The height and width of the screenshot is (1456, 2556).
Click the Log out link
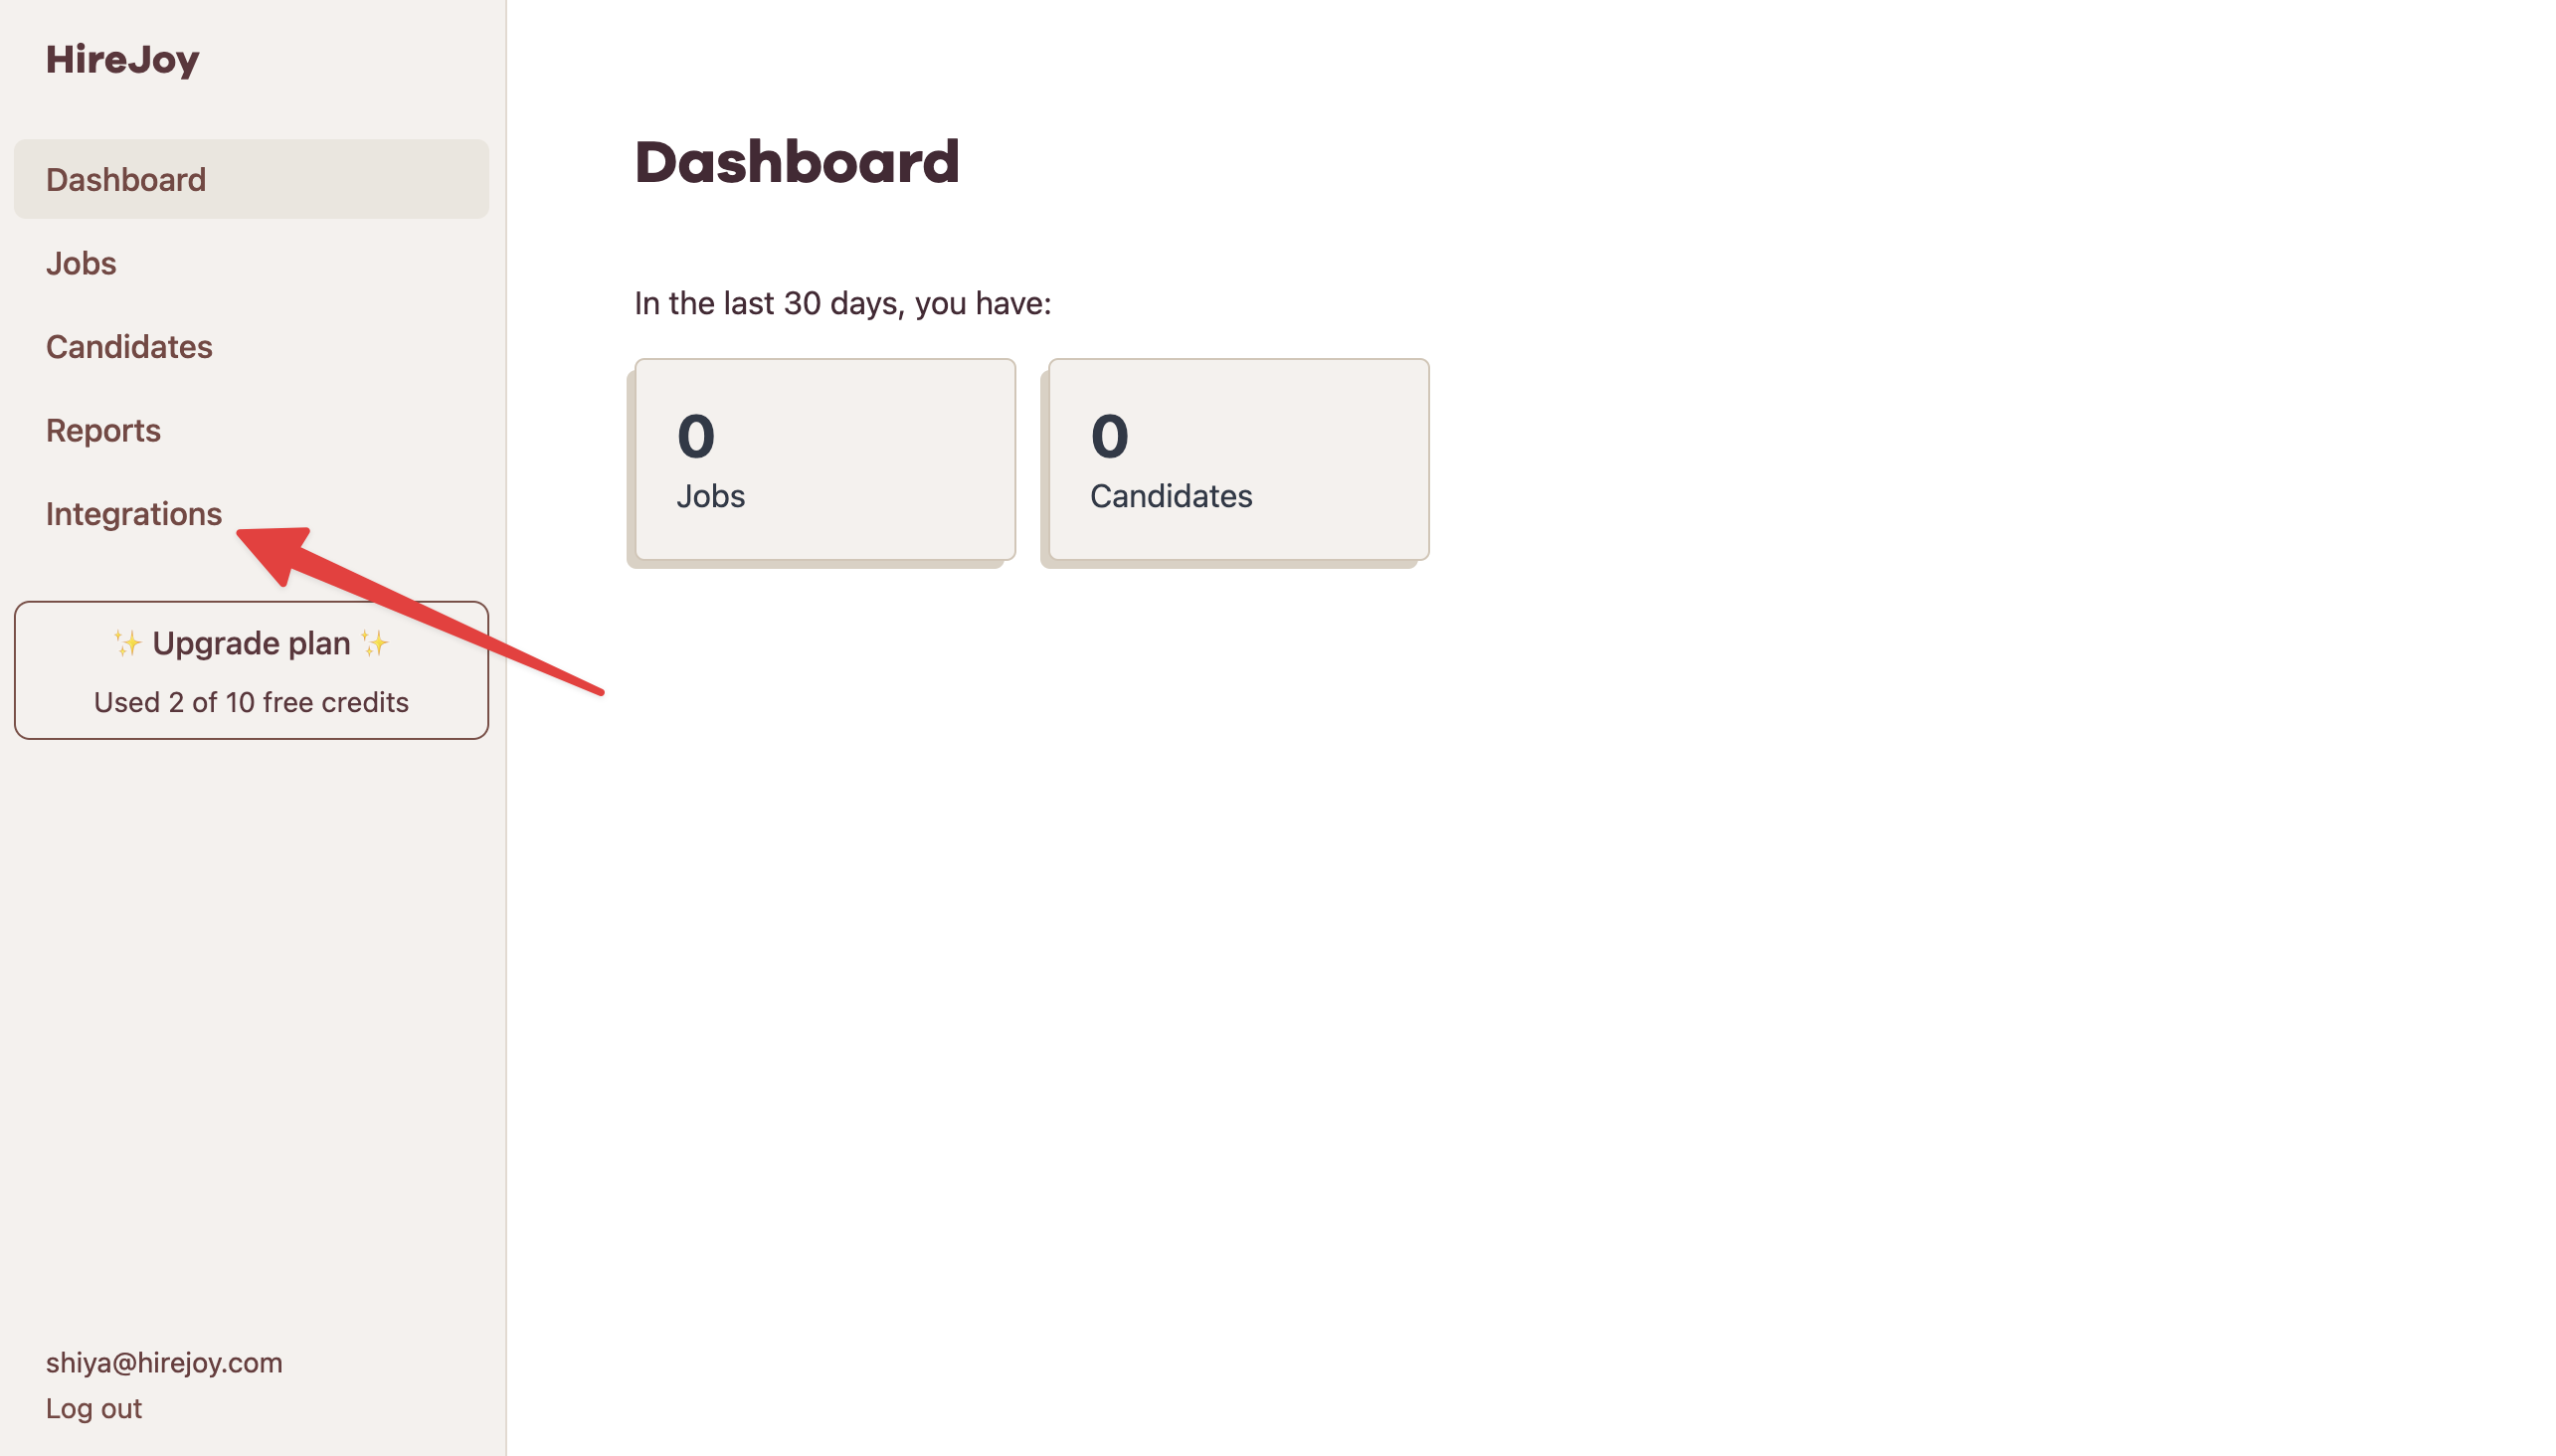93,1407
